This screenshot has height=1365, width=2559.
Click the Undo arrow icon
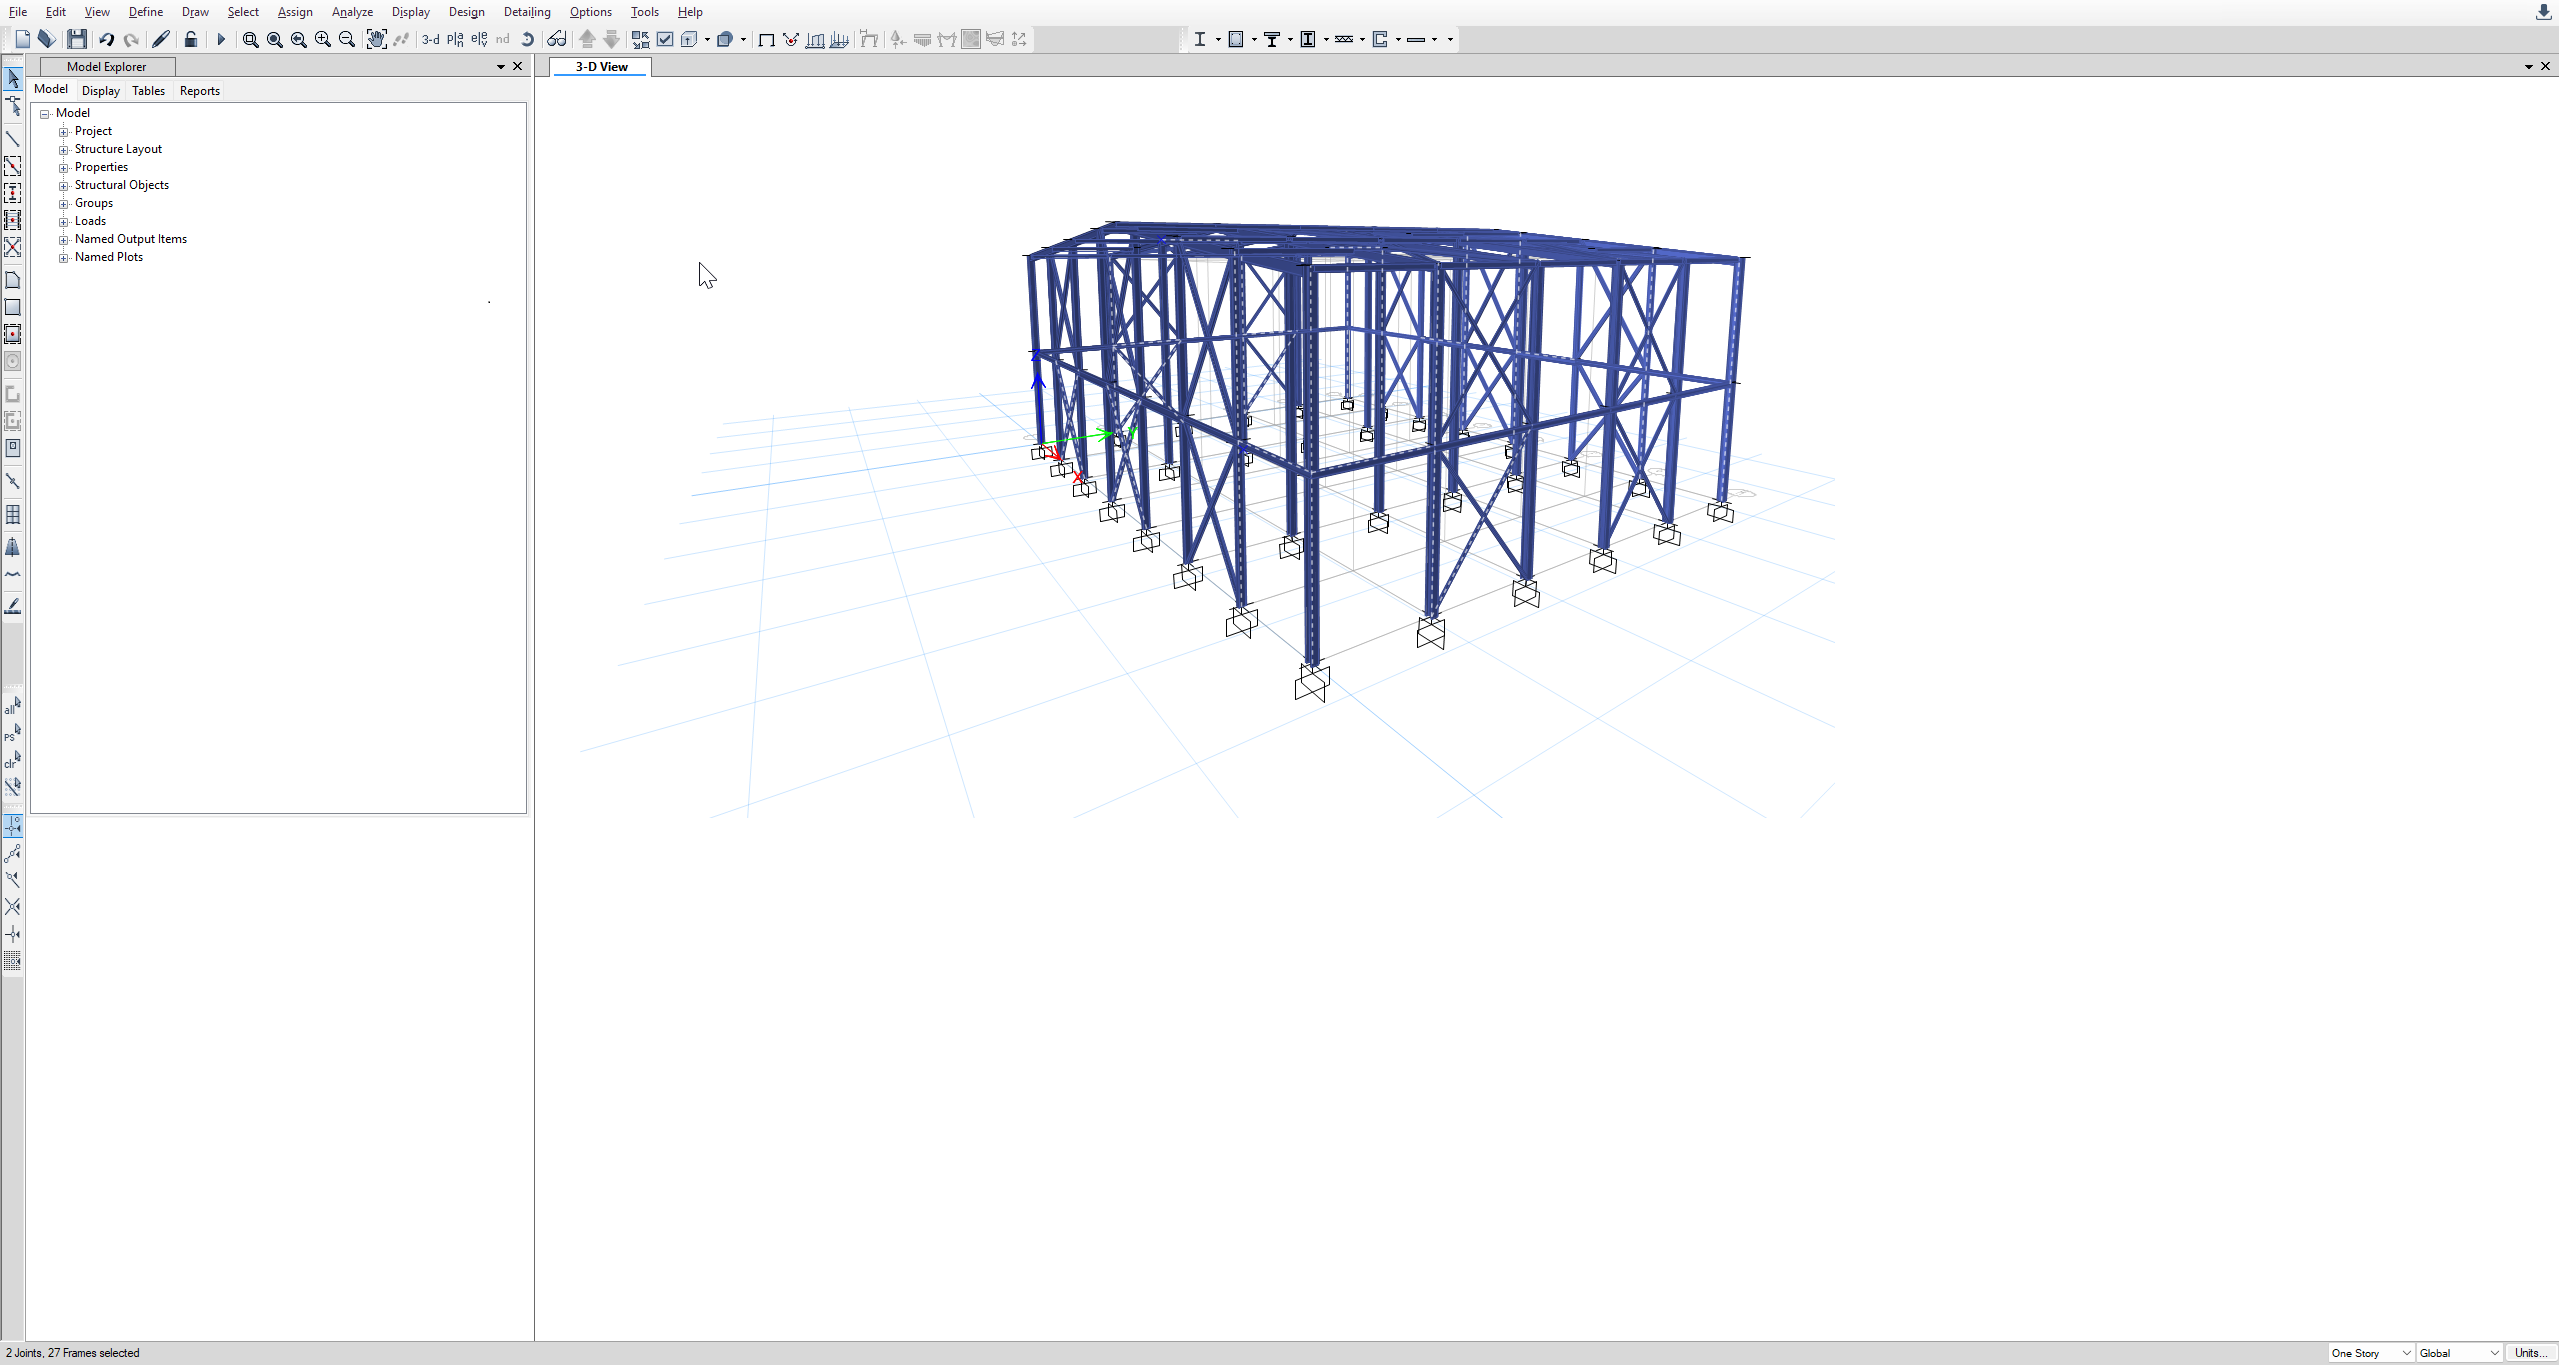[106, 39]
